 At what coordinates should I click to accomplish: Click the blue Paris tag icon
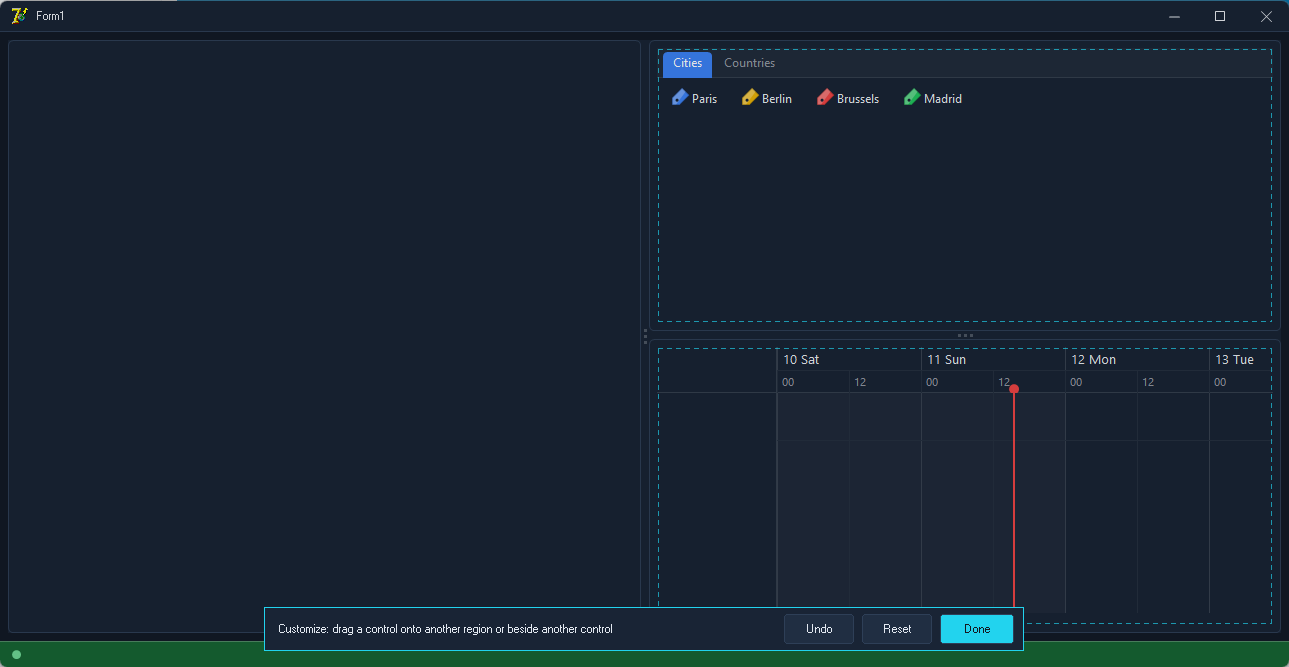[680, 97]
